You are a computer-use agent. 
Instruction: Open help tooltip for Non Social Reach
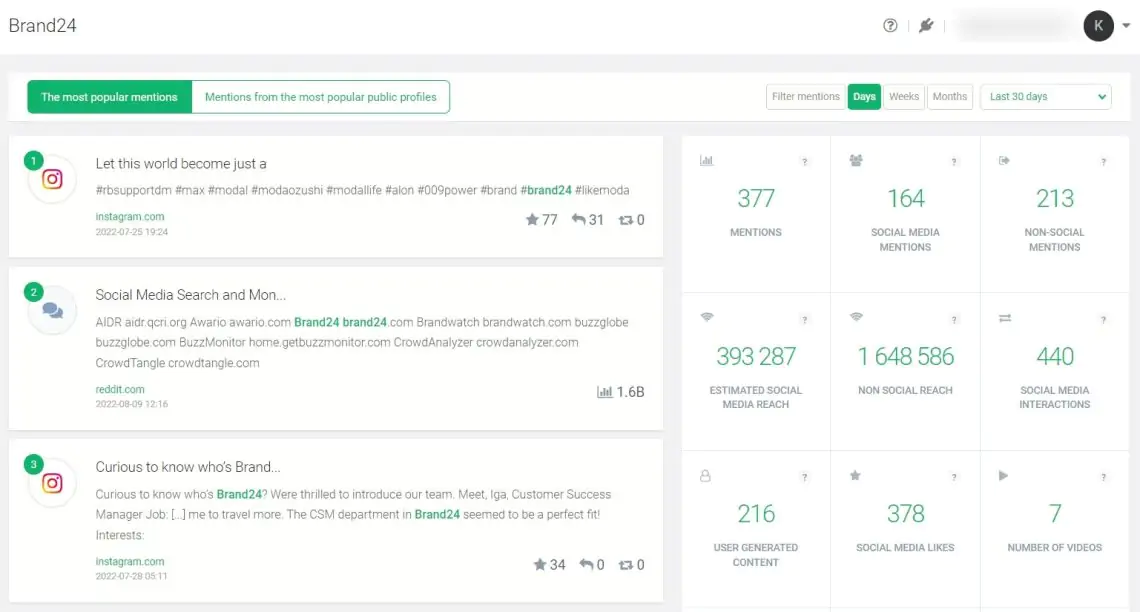click(954, 320)
